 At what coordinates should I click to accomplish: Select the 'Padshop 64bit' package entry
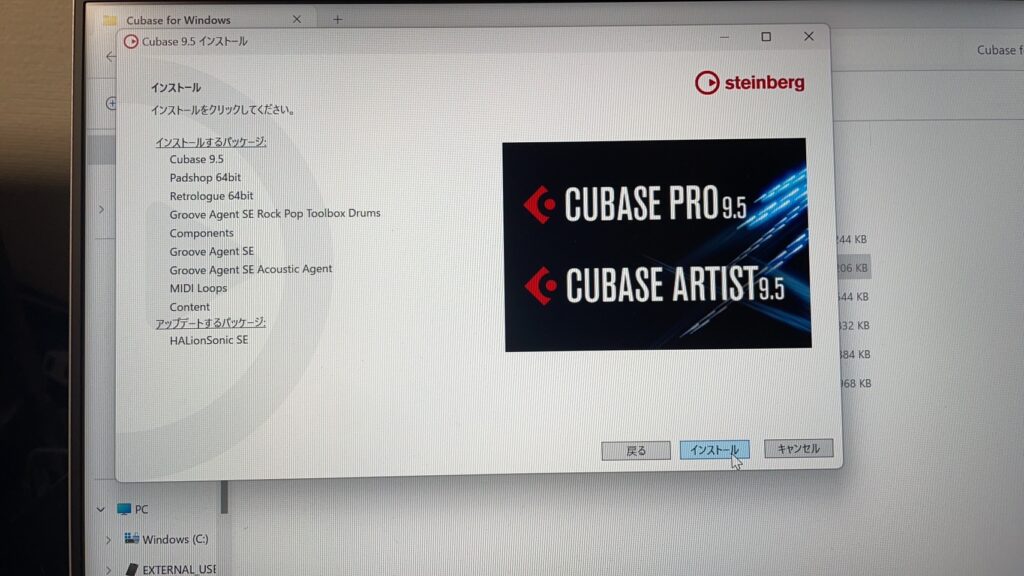click(205, 178)
